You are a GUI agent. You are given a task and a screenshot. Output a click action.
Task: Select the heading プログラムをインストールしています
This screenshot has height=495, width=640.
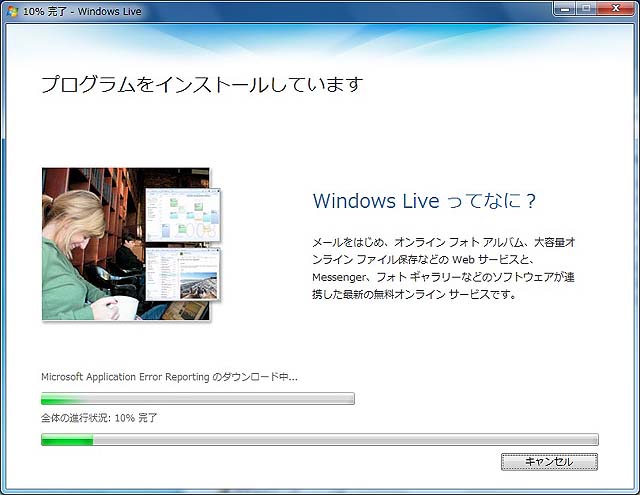201,84
